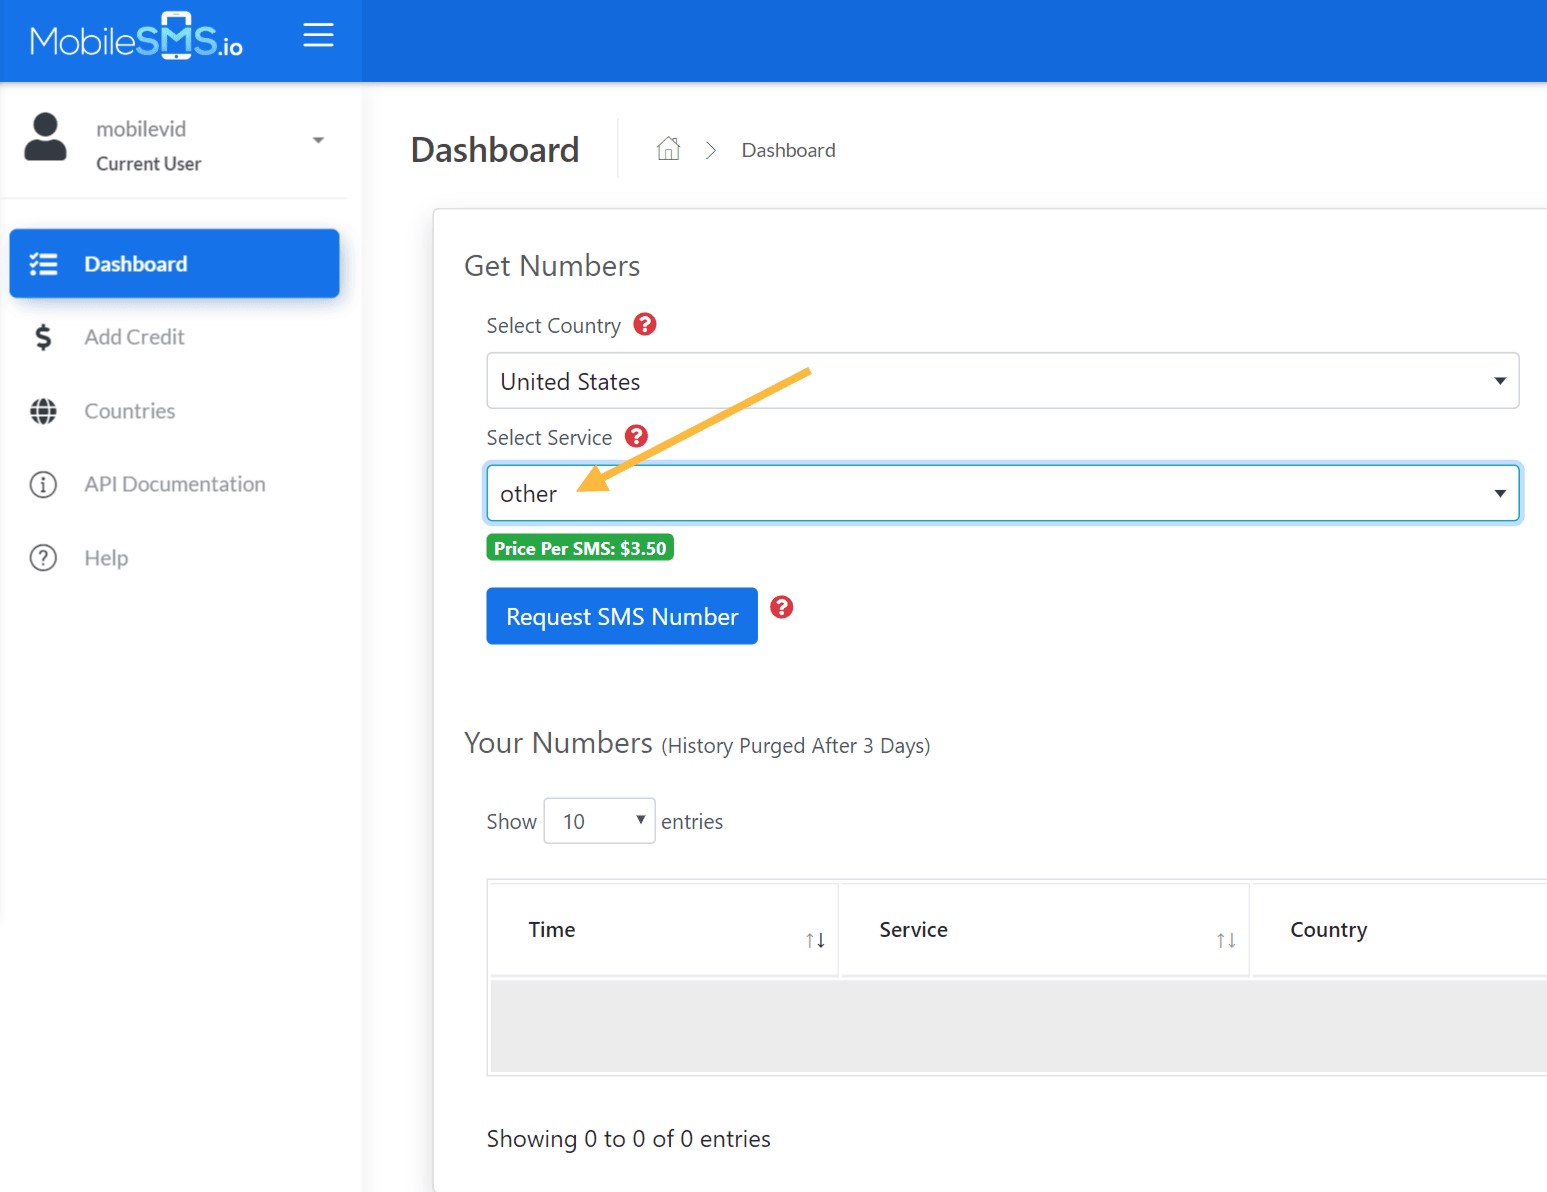The image size is (1547, 1192).
Task: Sort table by Service column arrows
Action: pyautogui.click(x=1226, y=940)
